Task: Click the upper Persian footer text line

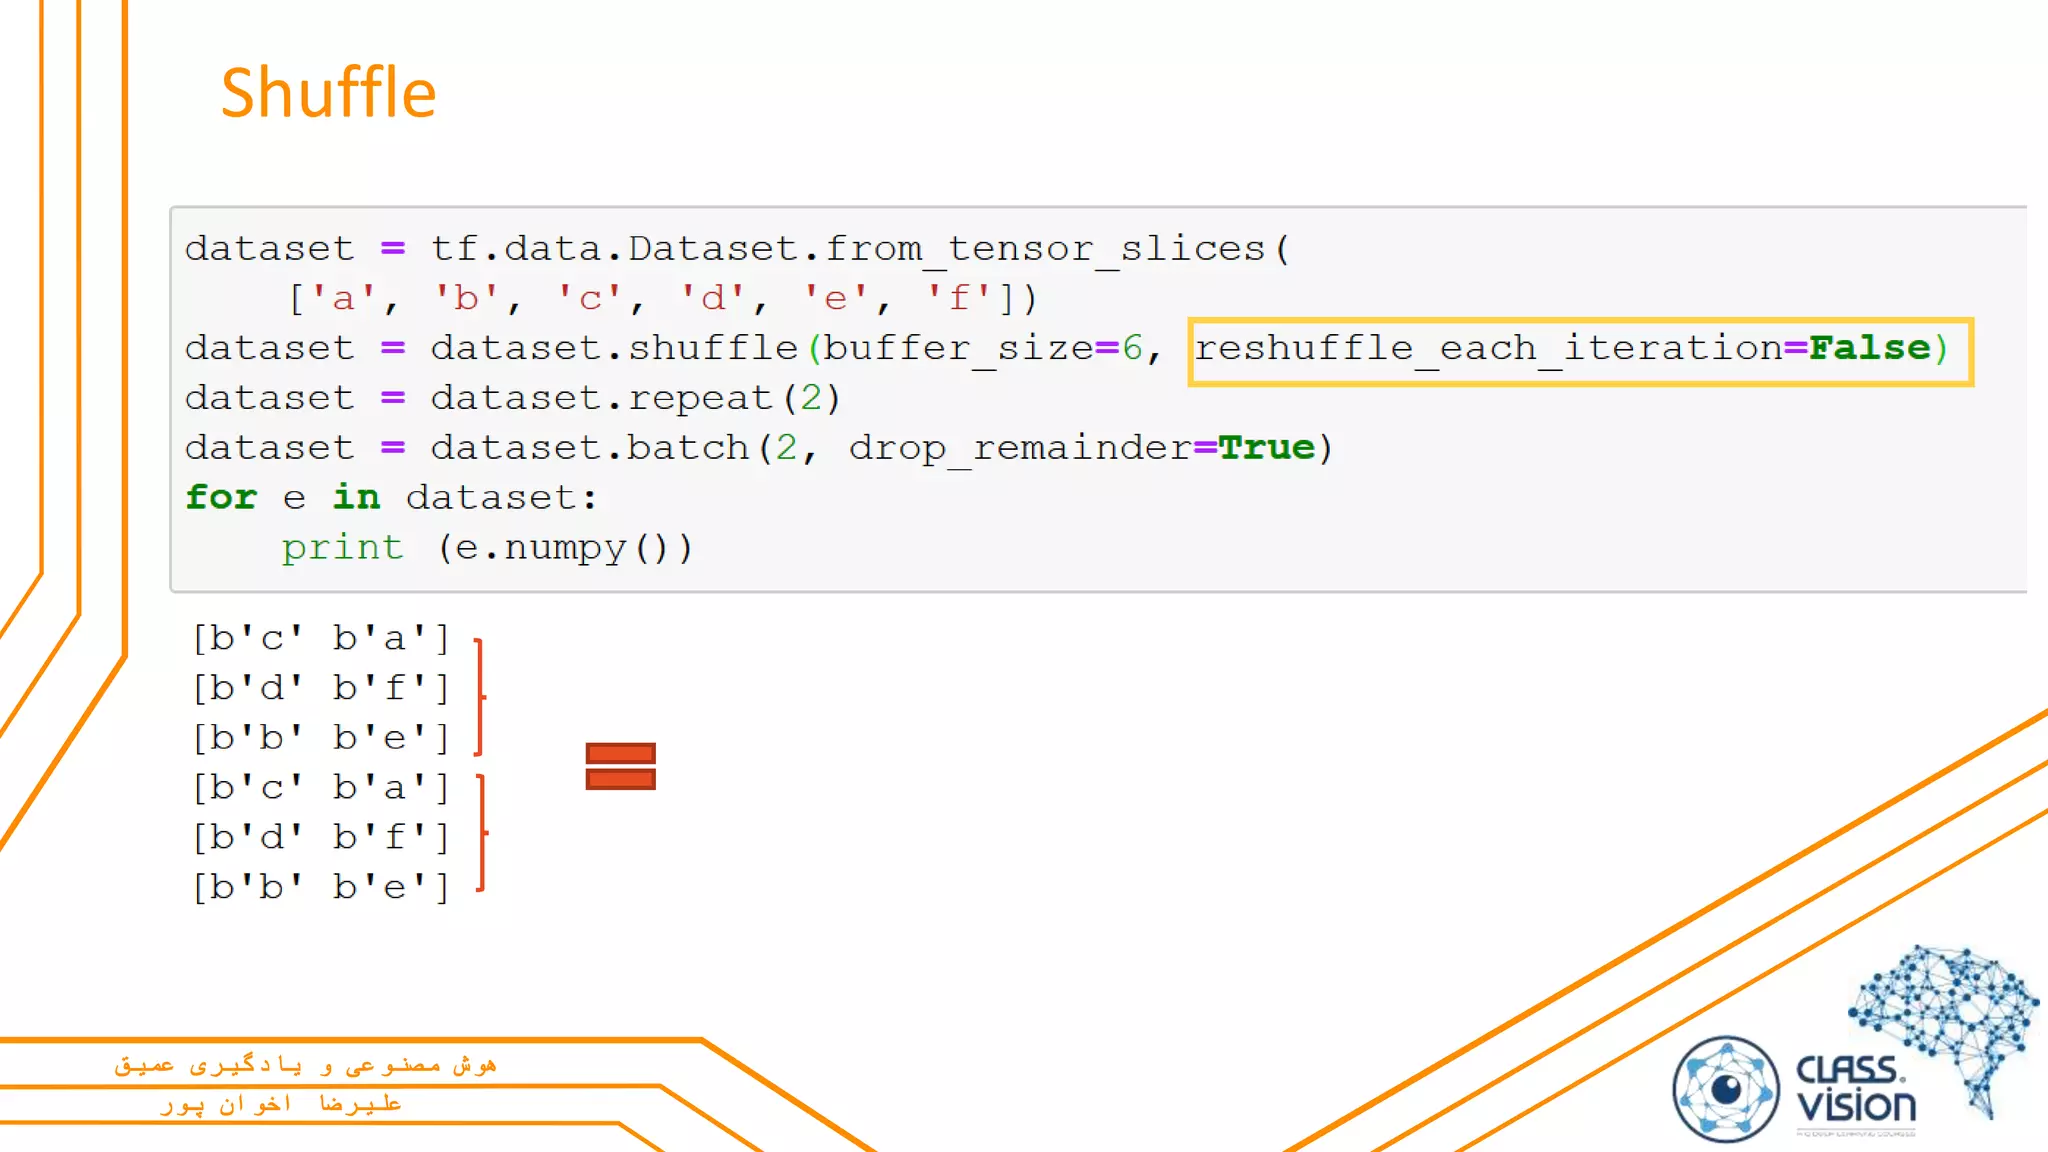Action: tap(305, 1065)
